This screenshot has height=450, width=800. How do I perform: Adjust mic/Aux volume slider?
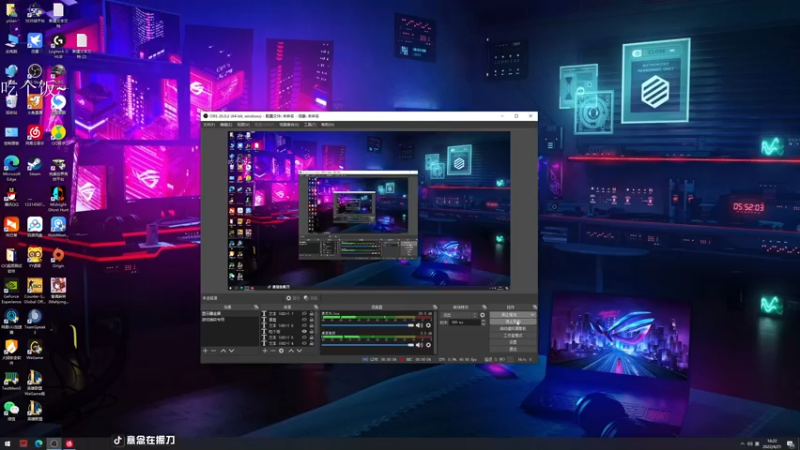(368, 326)
